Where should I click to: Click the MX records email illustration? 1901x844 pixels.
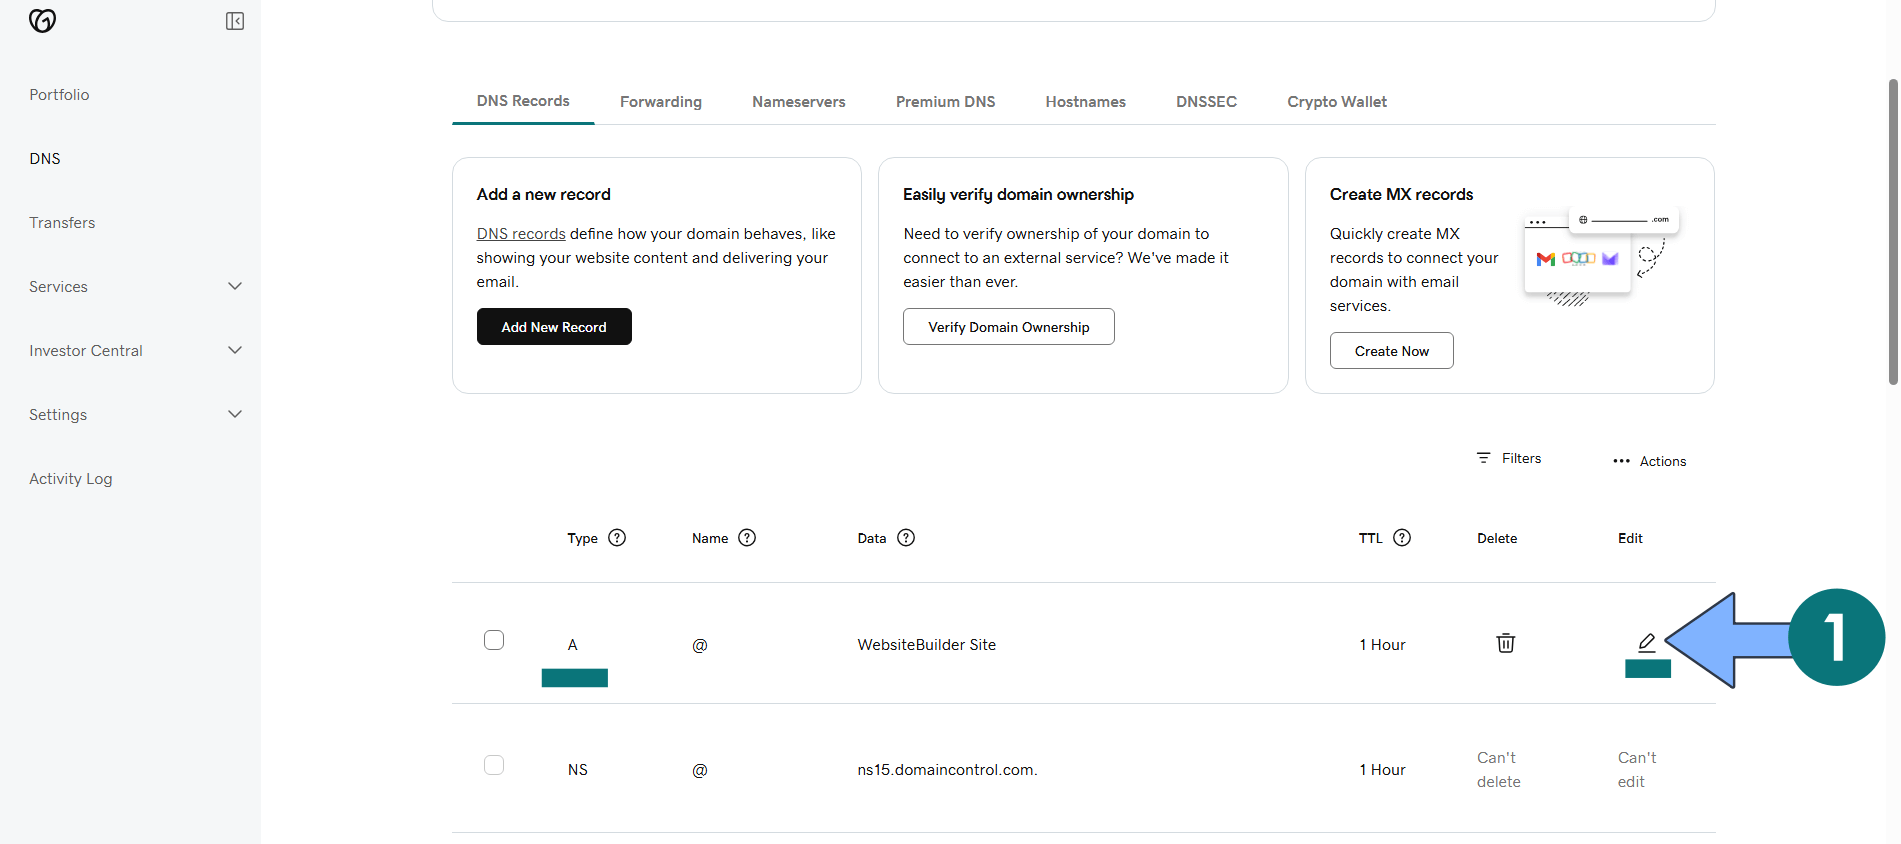tap(1600, 258)
